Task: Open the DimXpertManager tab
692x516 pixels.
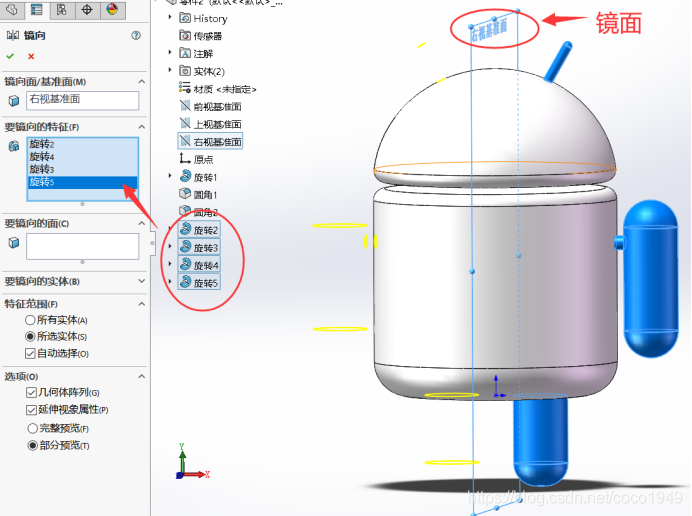Action: coord(87,10)
